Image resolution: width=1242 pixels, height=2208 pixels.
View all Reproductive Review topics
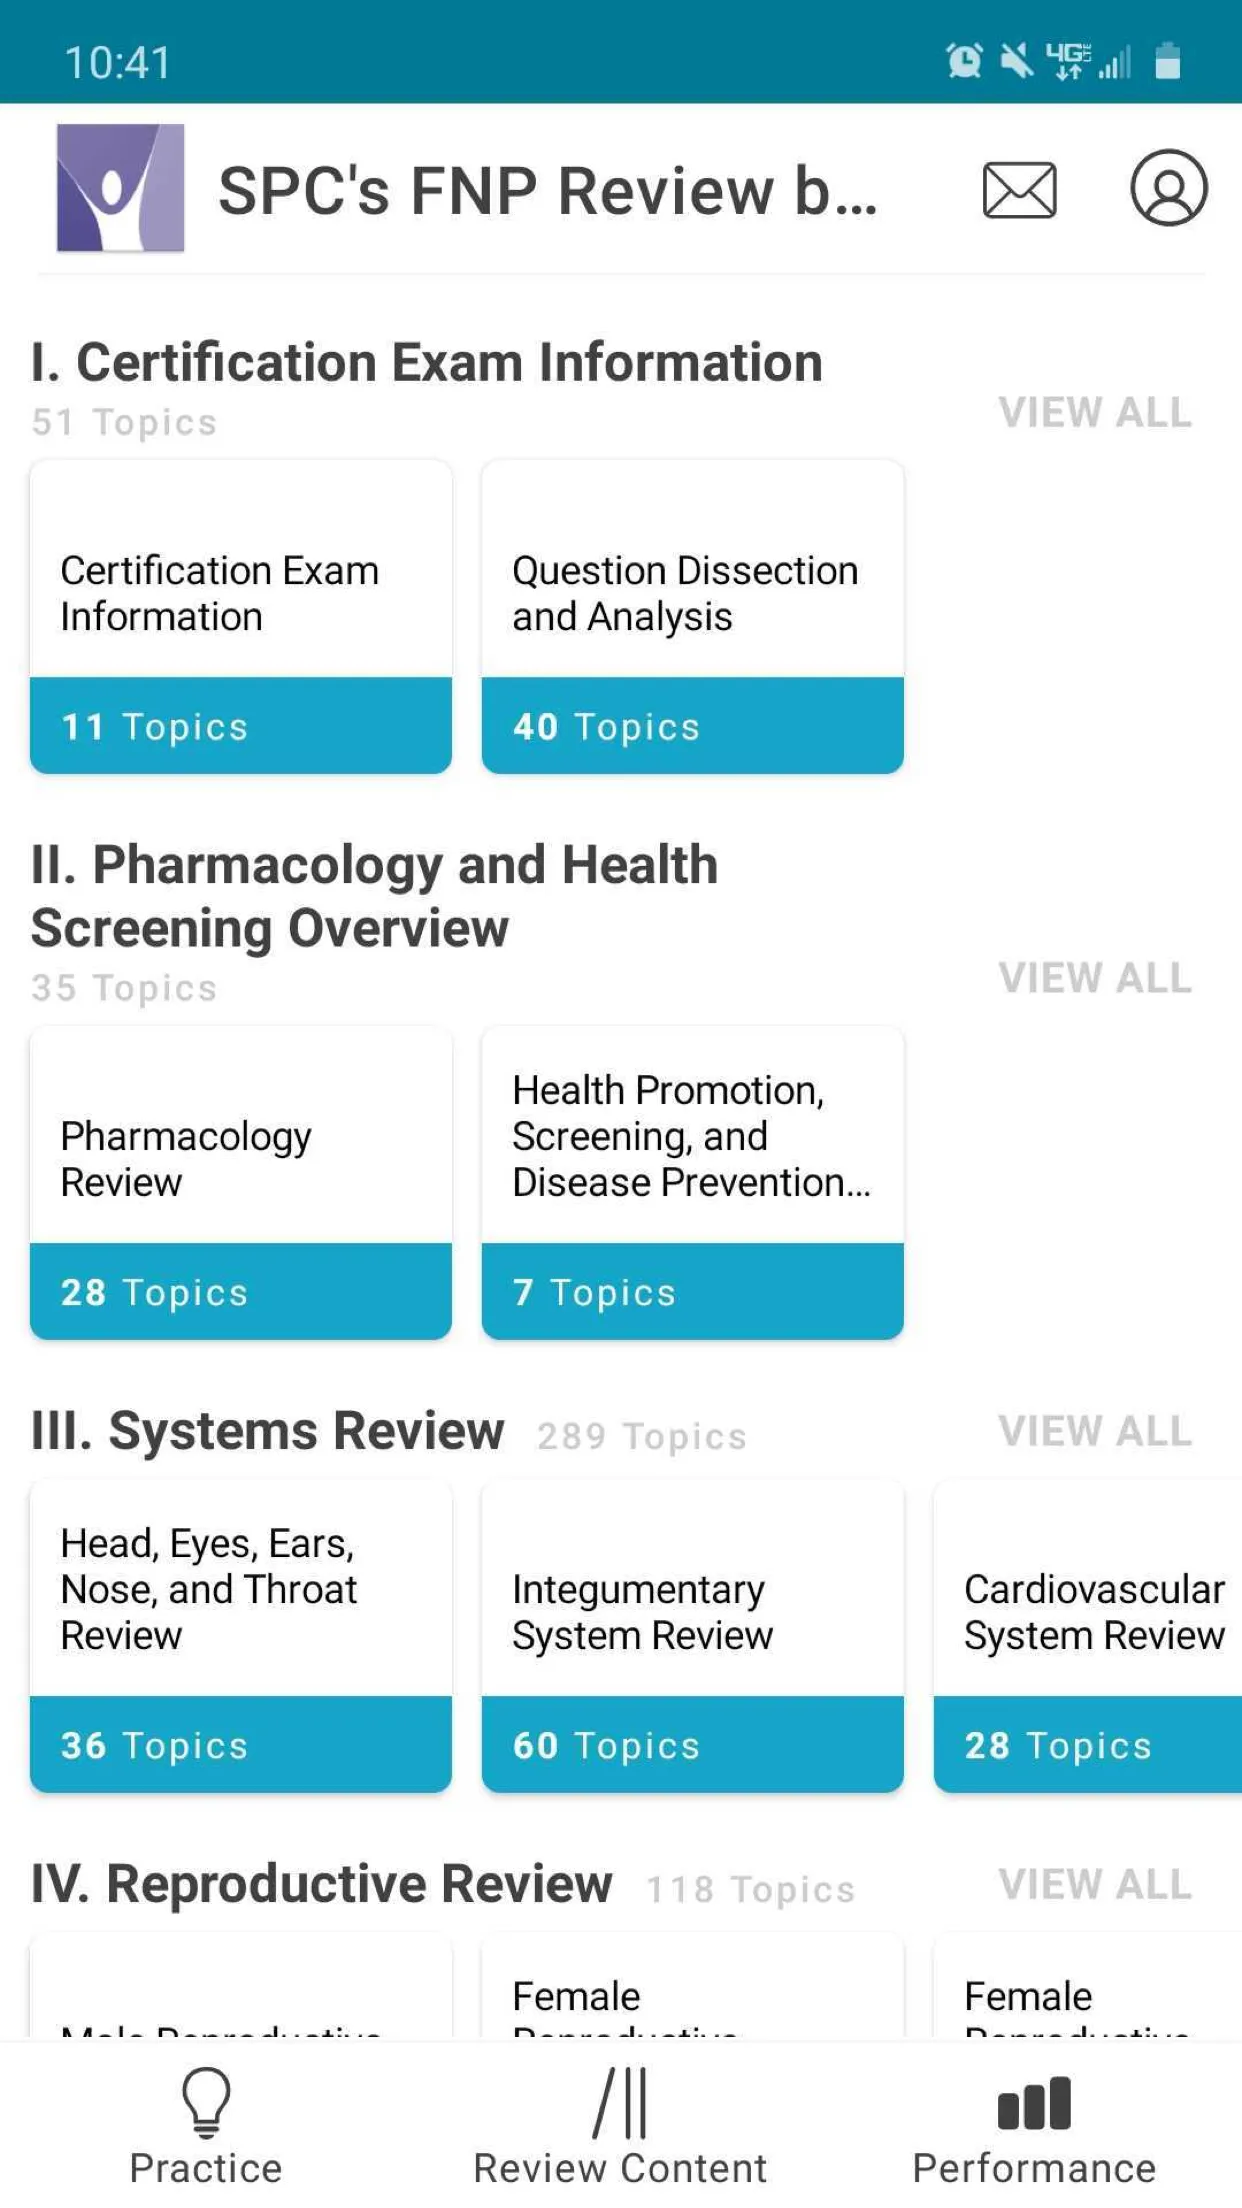pos(1095,1884)
